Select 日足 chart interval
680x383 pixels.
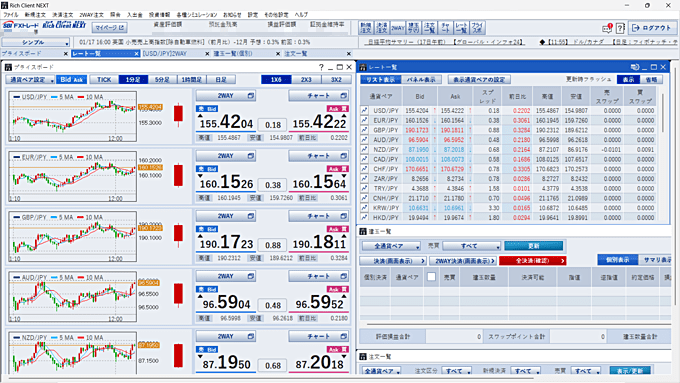pyautogui.click(x=221, y=80)
